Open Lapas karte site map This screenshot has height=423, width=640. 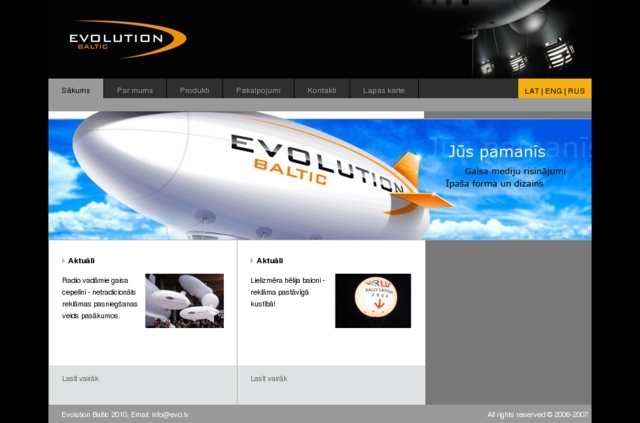tap(384, 90)
